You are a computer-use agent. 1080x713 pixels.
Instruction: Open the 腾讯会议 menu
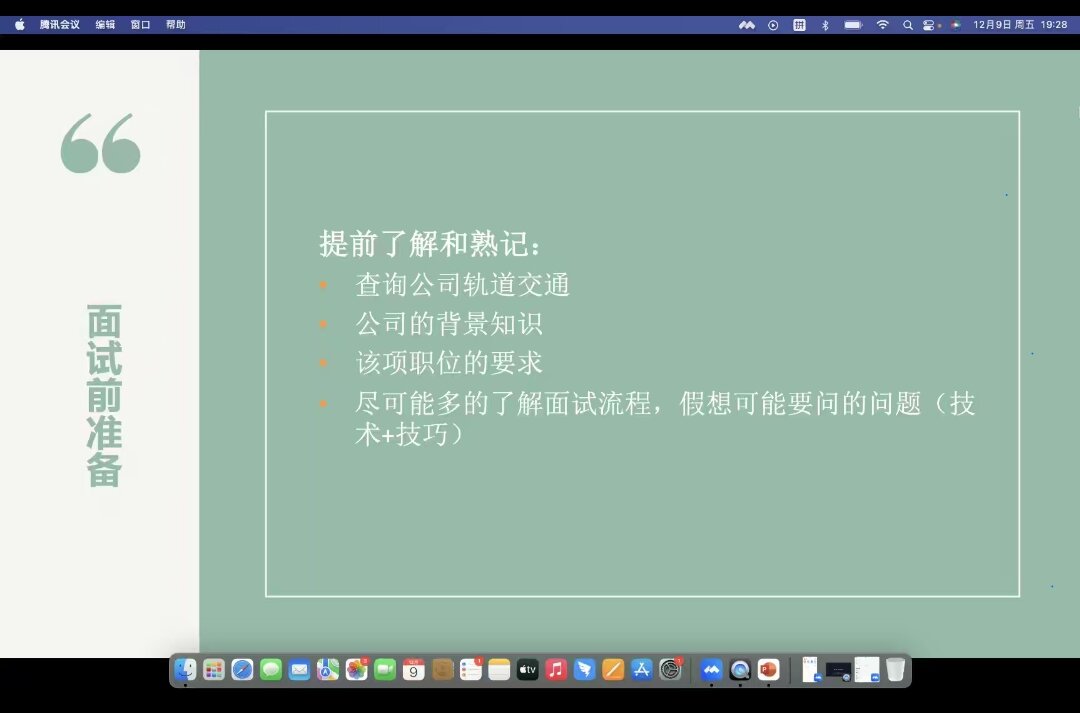click(60, 25)
